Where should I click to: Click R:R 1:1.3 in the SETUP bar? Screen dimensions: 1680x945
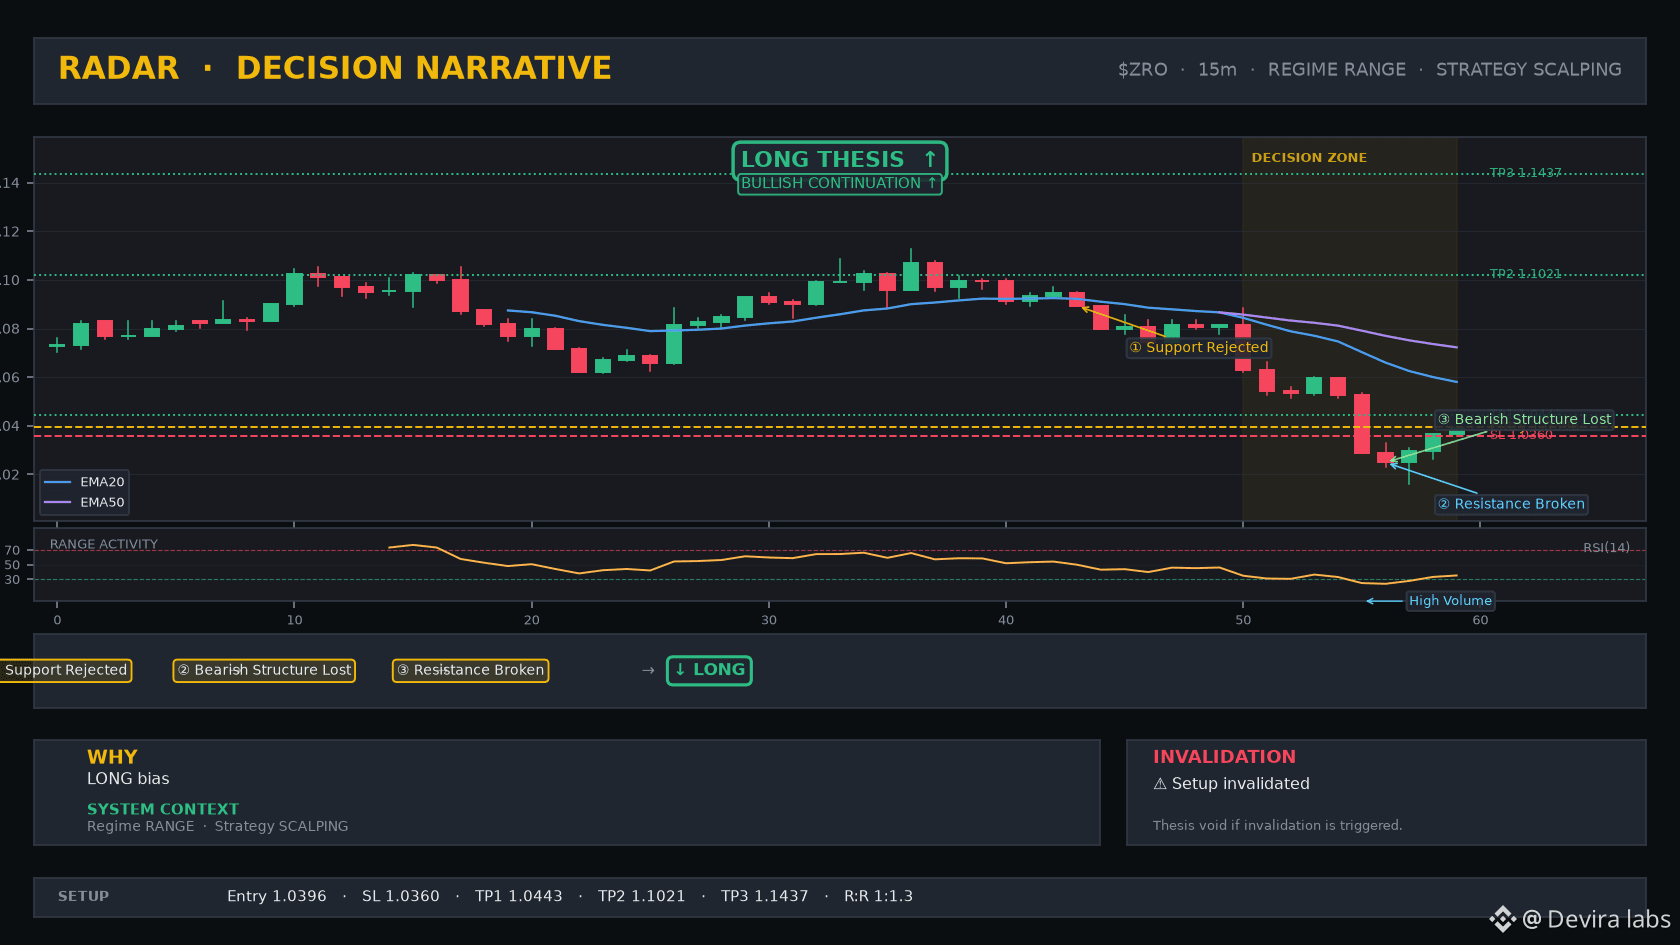click(879, 896)
